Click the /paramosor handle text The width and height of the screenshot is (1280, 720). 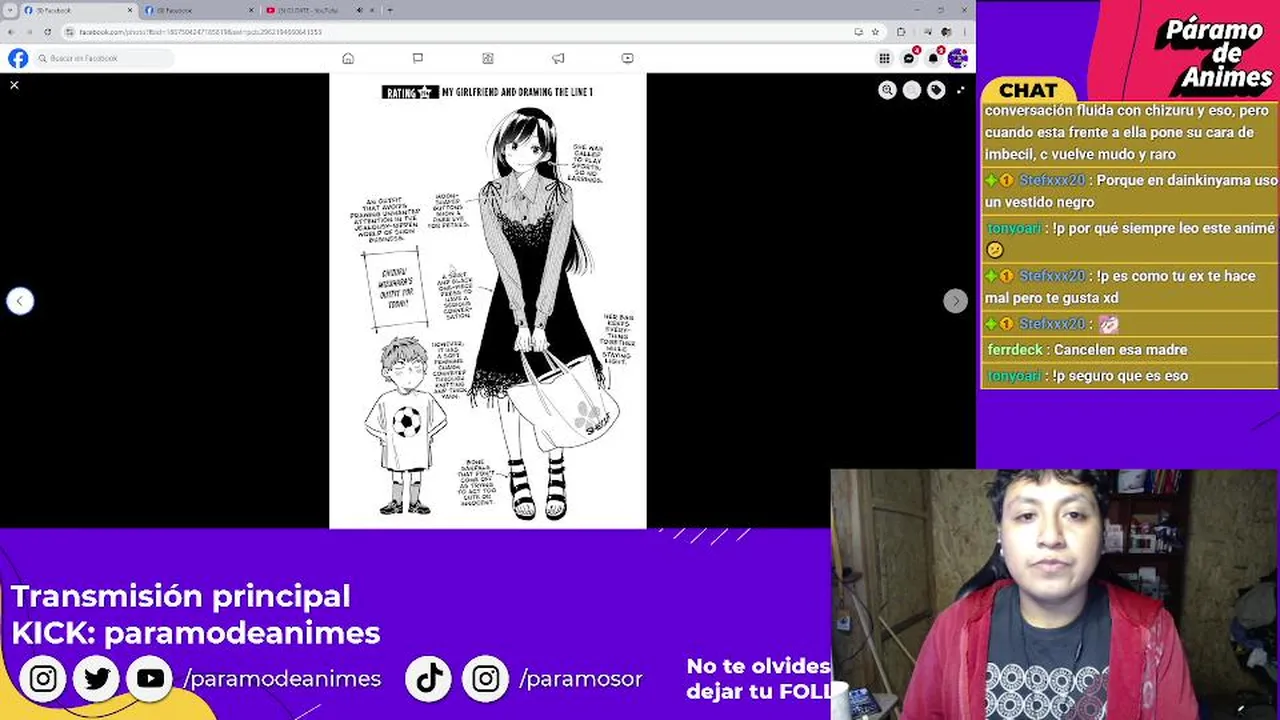click(581, 679)
